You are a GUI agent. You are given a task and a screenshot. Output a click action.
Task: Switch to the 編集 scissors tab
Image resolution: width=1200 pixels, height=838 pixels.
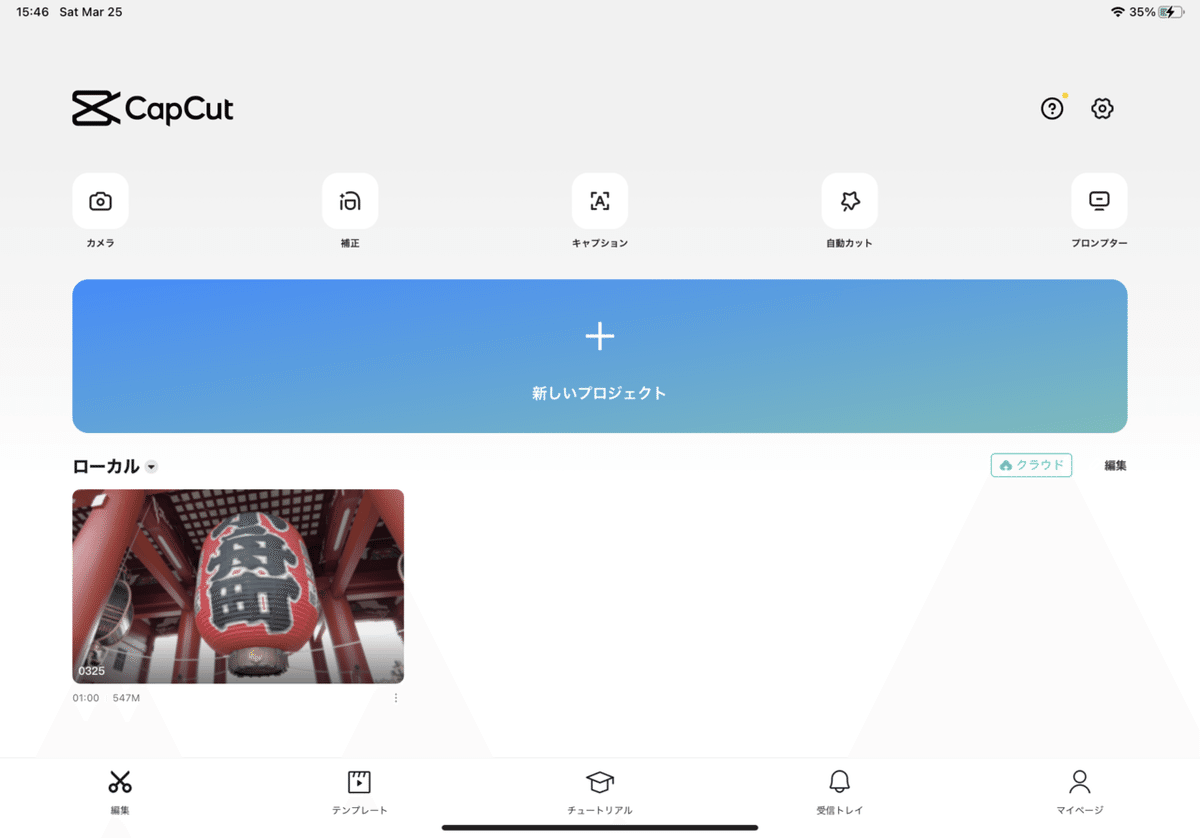click(x=120, y=792)
